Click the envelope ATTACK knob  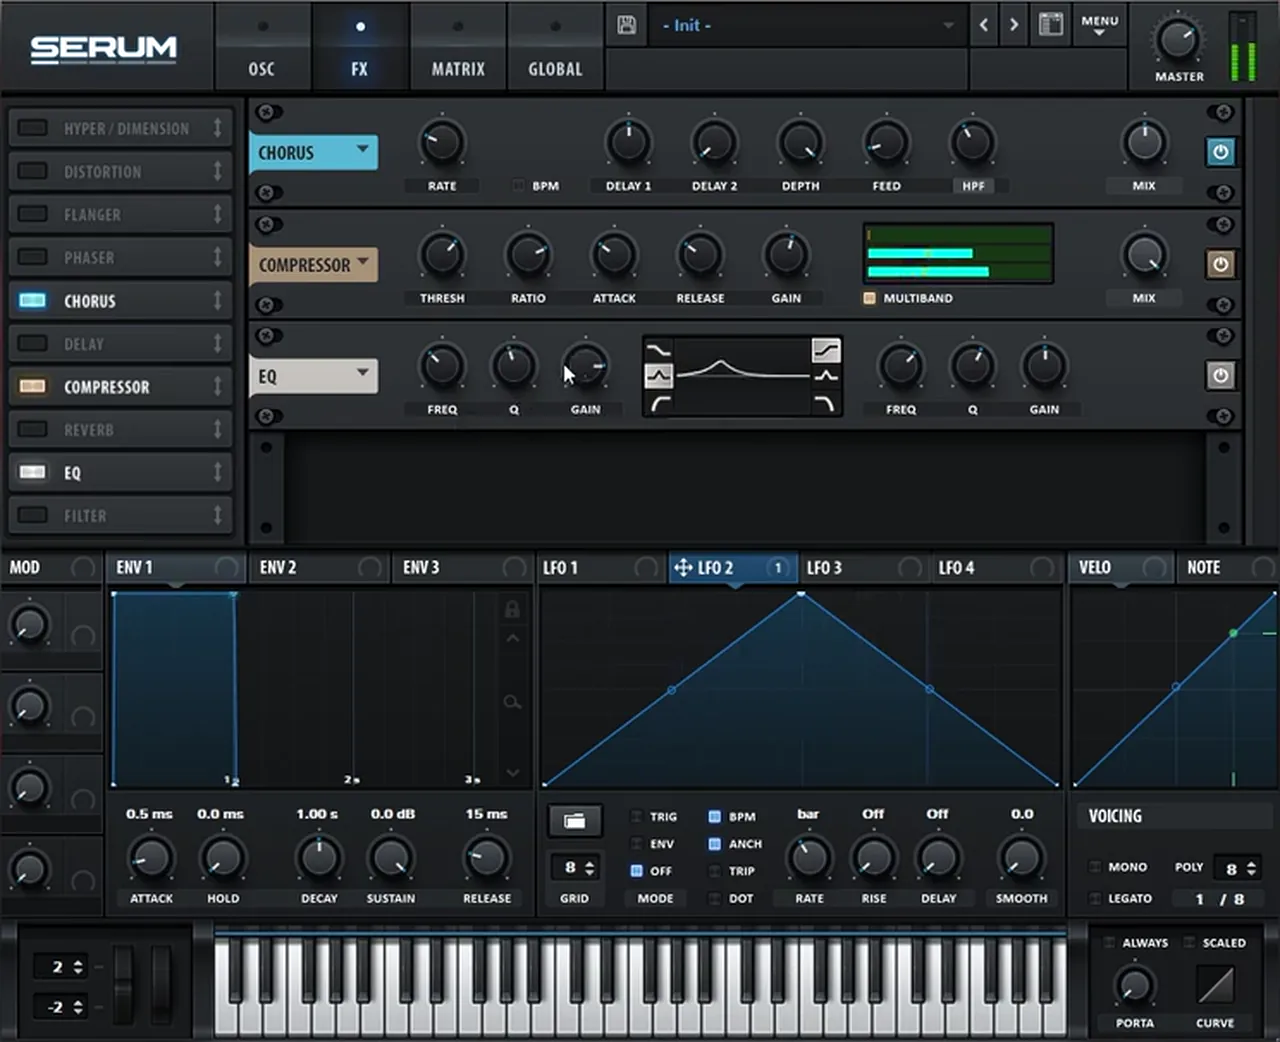151,858
